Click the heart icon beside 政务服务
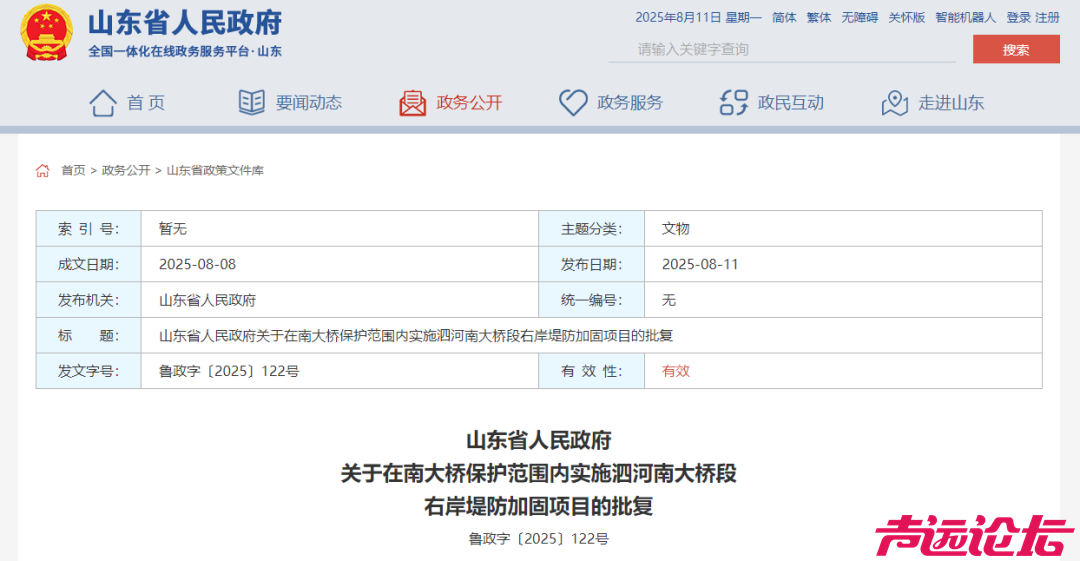Image resolution: width=1080 pixels, height=561 pixels. click(573, 103)
